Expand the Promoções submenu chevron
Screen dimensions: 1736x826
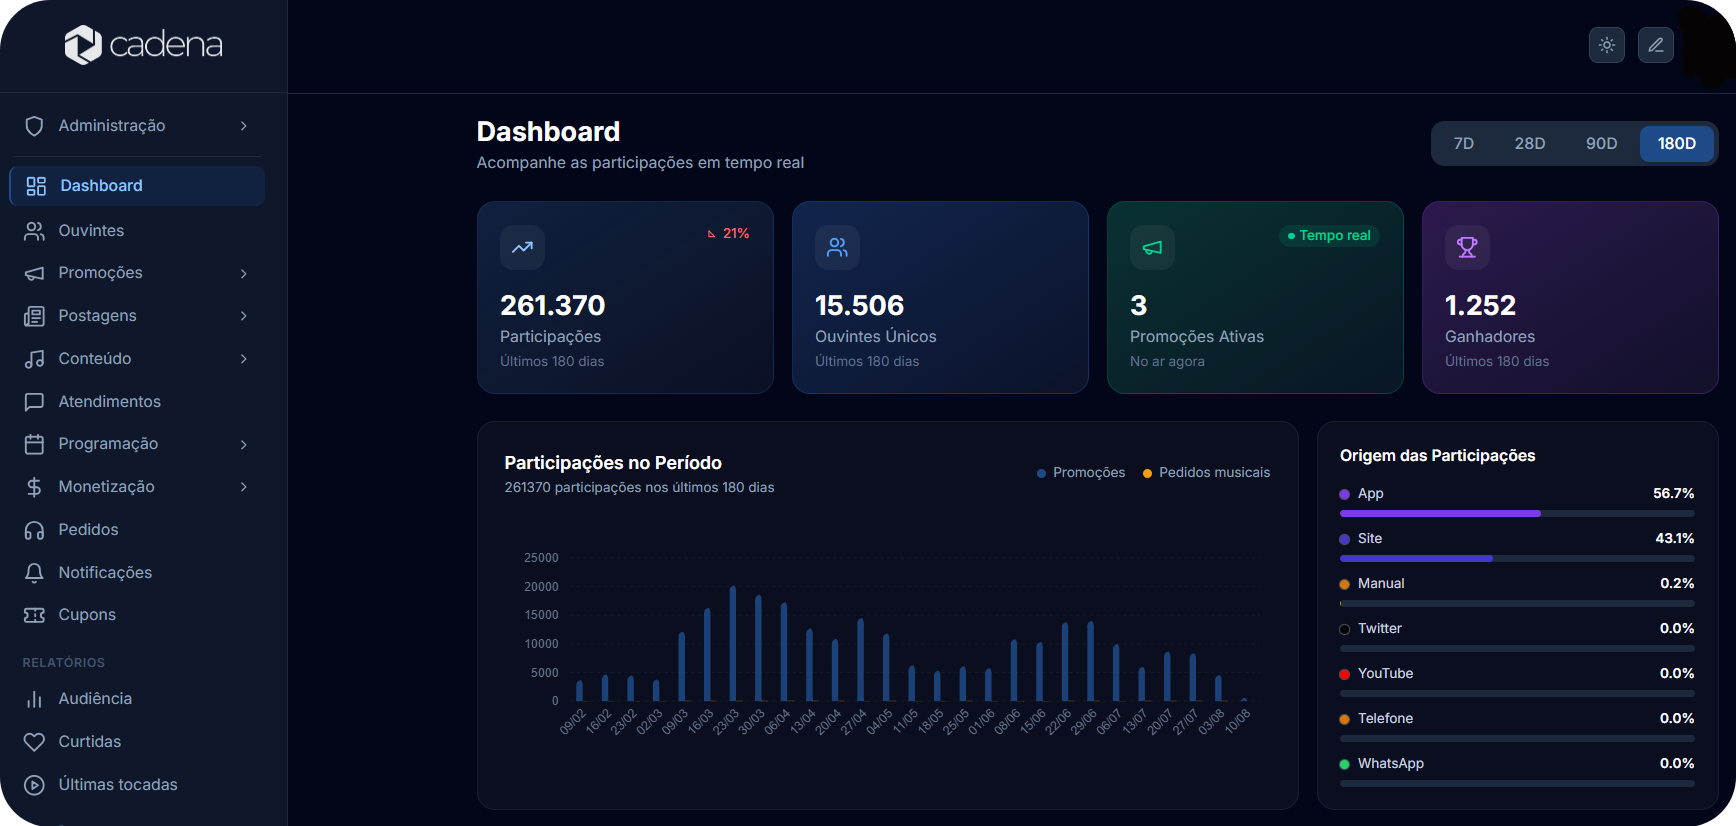pos(243,273)
